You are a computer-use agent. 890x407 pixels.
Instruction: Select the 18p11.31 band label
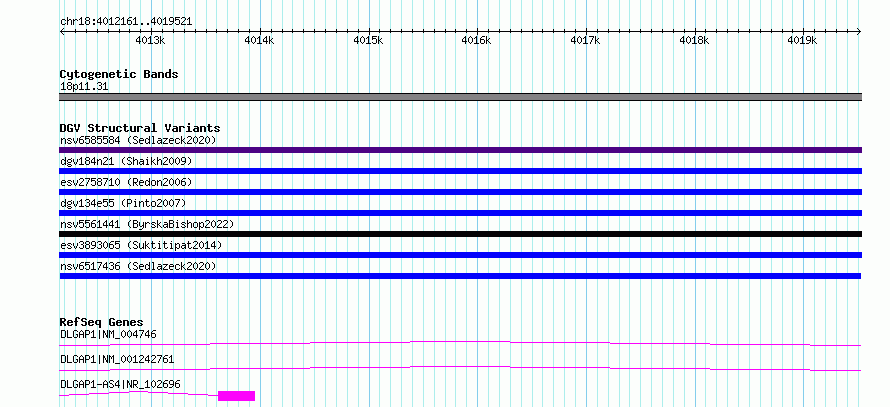(x=84, y=87)
